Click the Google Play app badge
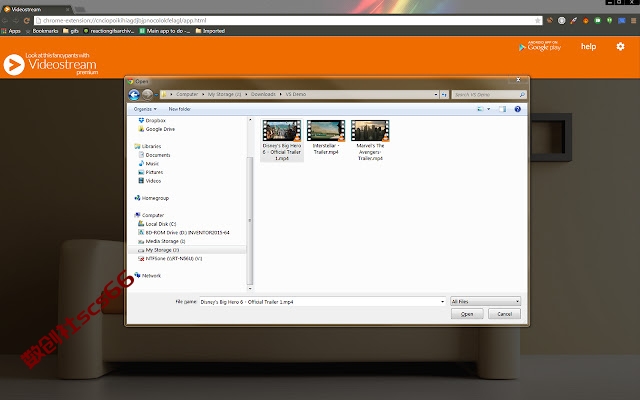This screenshot has width=640, height=400. coord(540,46)
